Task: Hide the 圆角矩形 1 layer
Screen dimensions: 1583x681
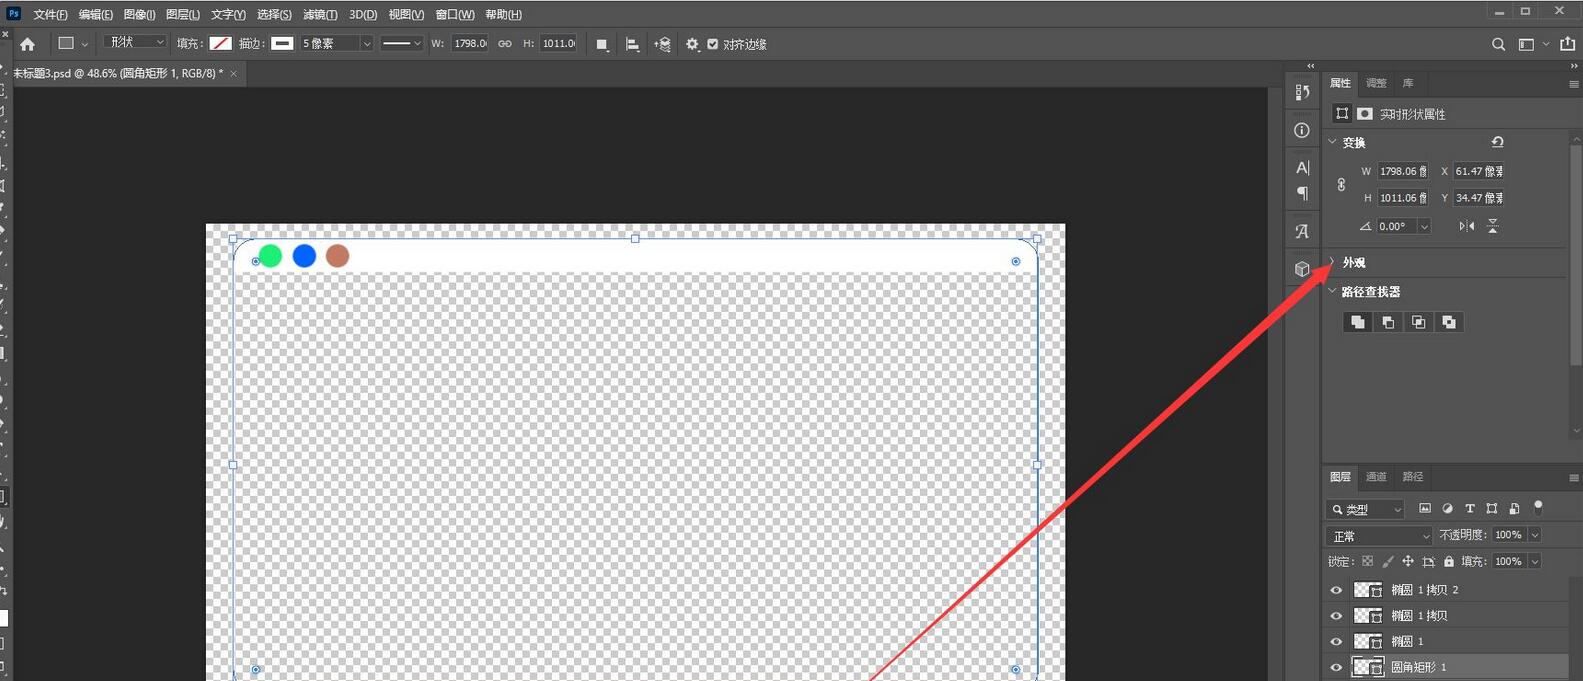Action: pos(1336,667)
